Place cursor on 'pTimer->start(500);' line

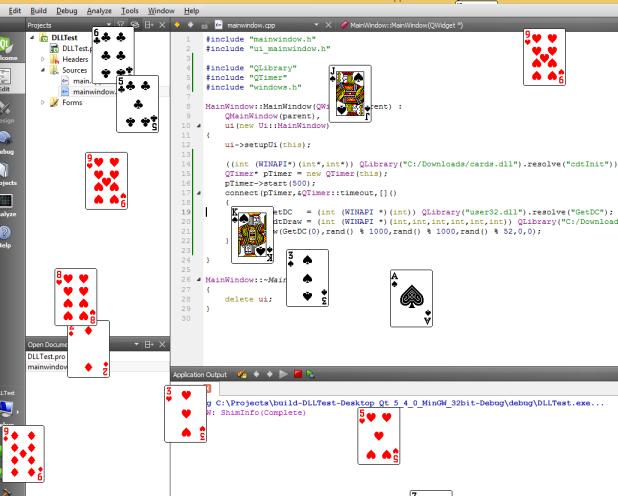270,183
